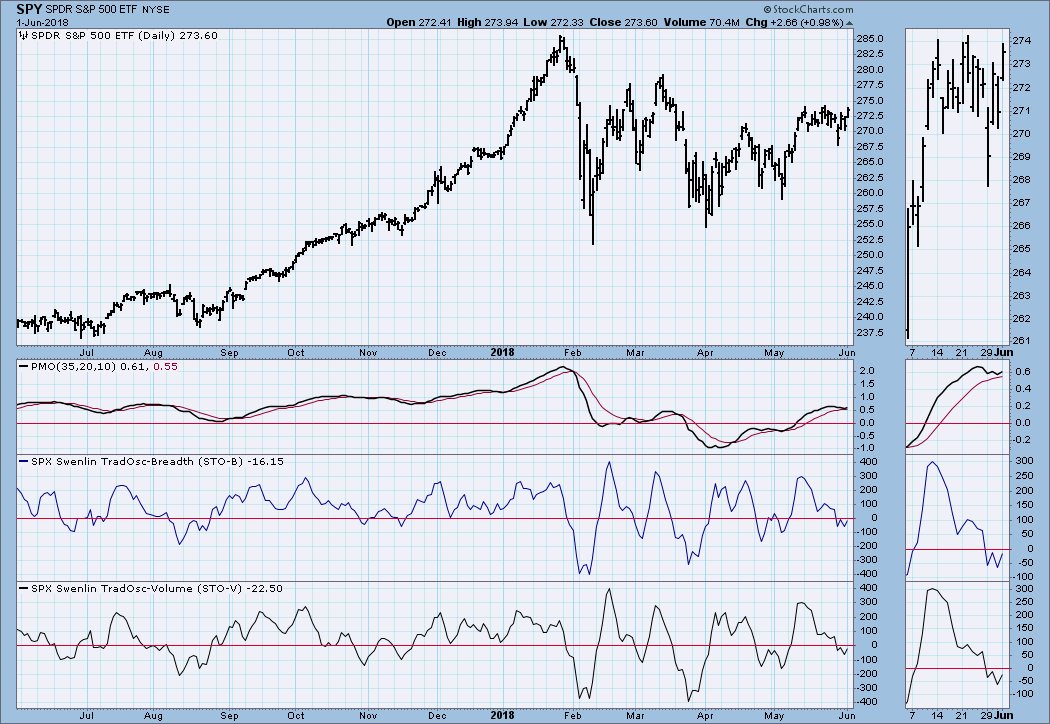Click the 270.0 price axis label

click(869, 131)
